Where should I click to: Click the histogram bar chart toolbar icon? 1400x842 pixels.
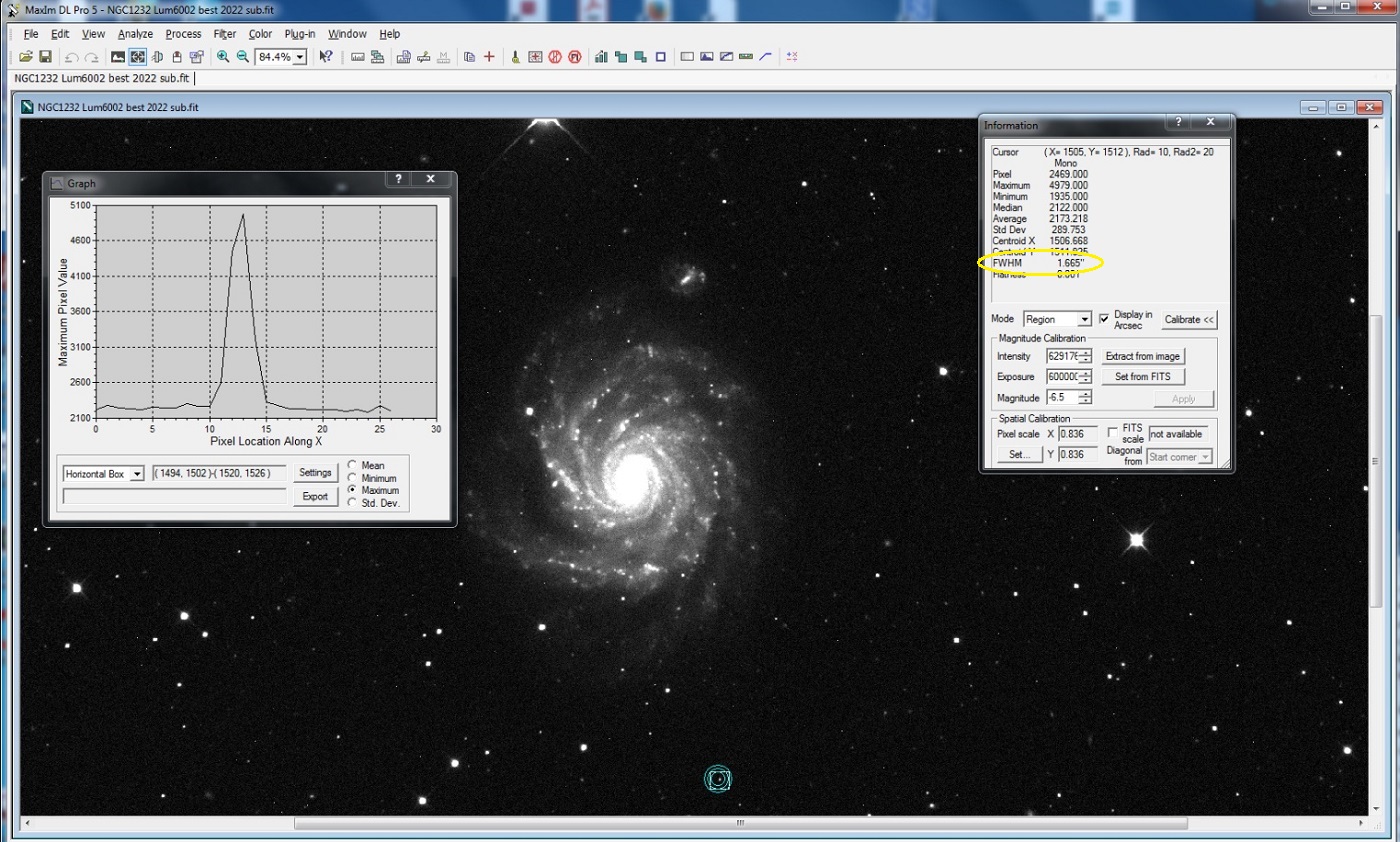tap(601, 57)
